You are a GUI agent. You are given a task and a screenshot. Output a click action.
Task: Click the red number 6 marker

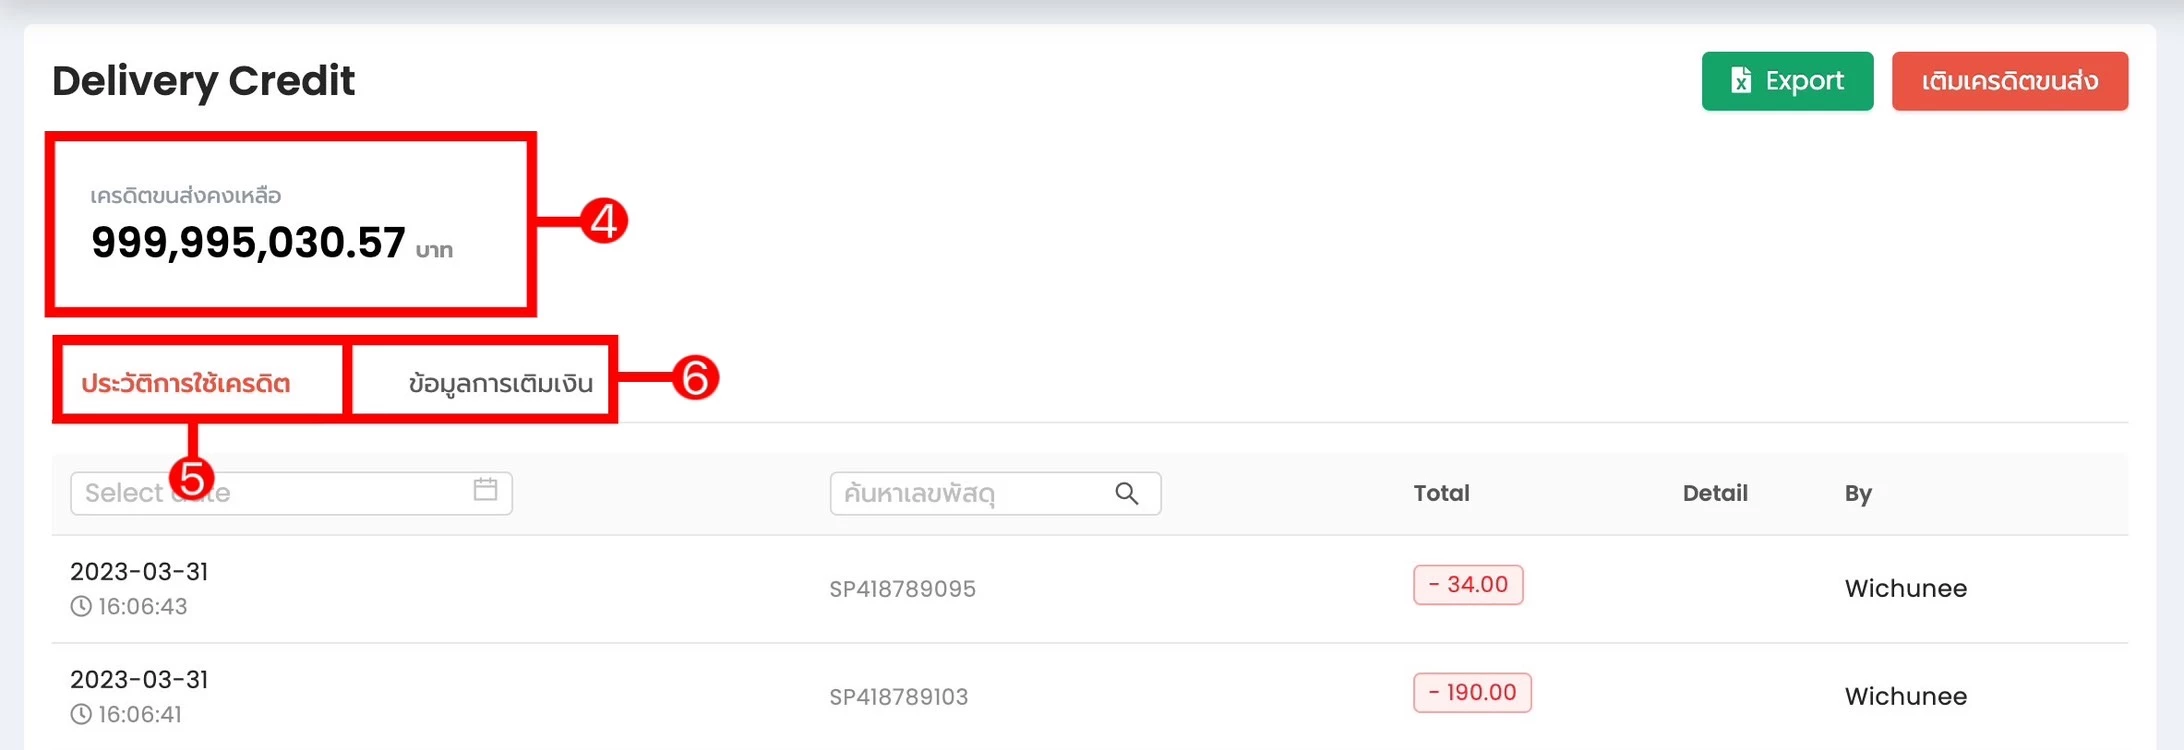[695, 378]
